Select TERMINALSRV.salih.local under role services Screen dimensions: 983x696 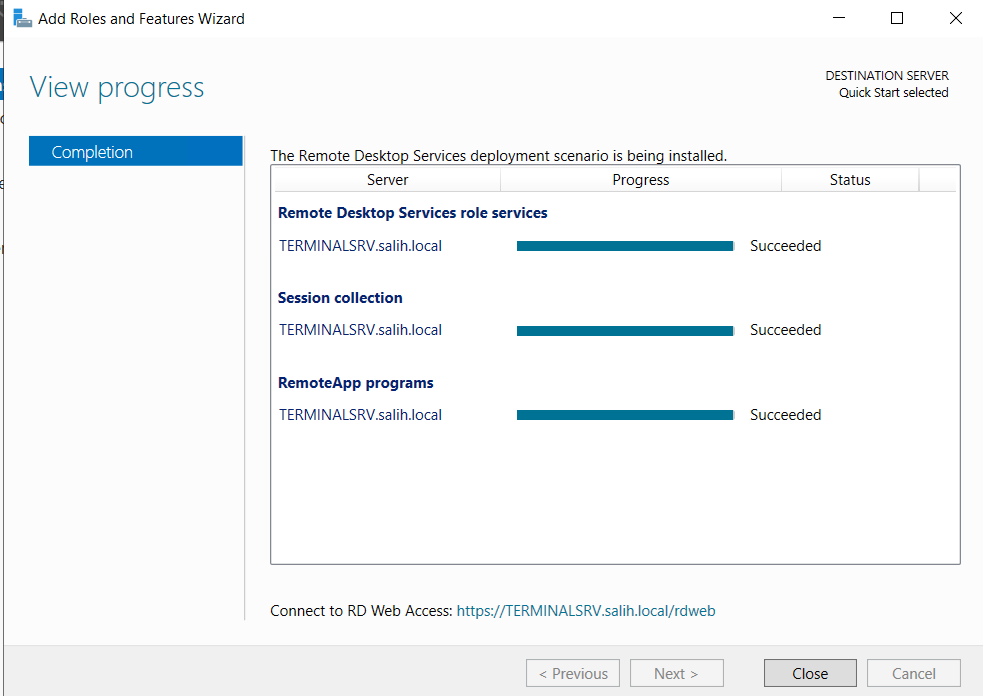pos(359,245)
